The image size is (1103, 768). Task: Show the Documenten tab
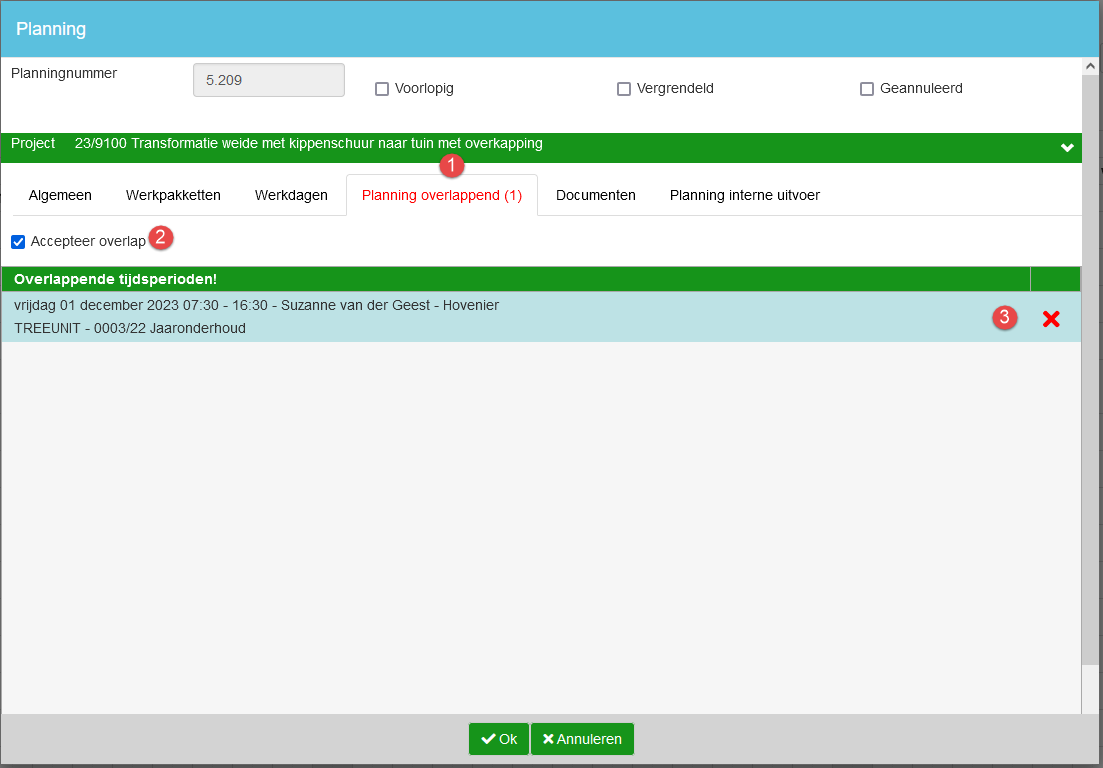click(x=595, y=195)
